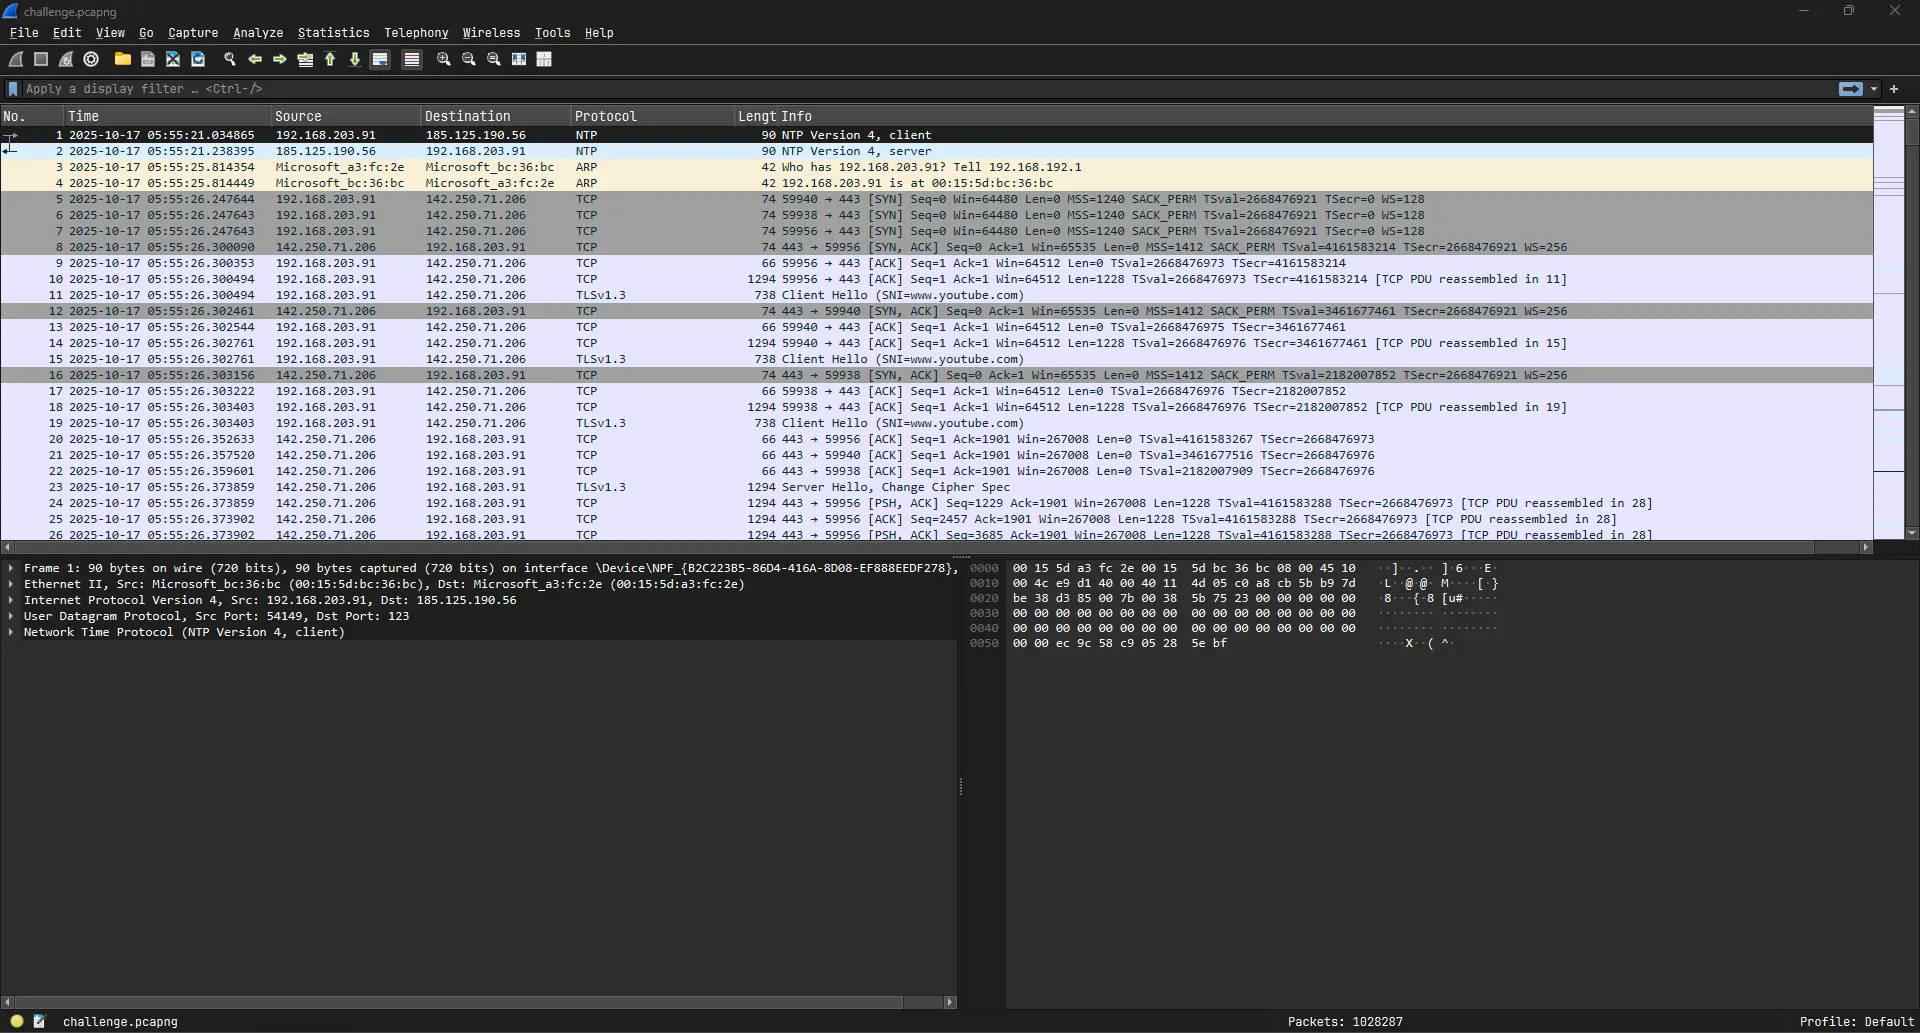The height and width of the screenshot is (1033, 1920).
Task: Click inside the display filter input field
Action: point(900,89)
